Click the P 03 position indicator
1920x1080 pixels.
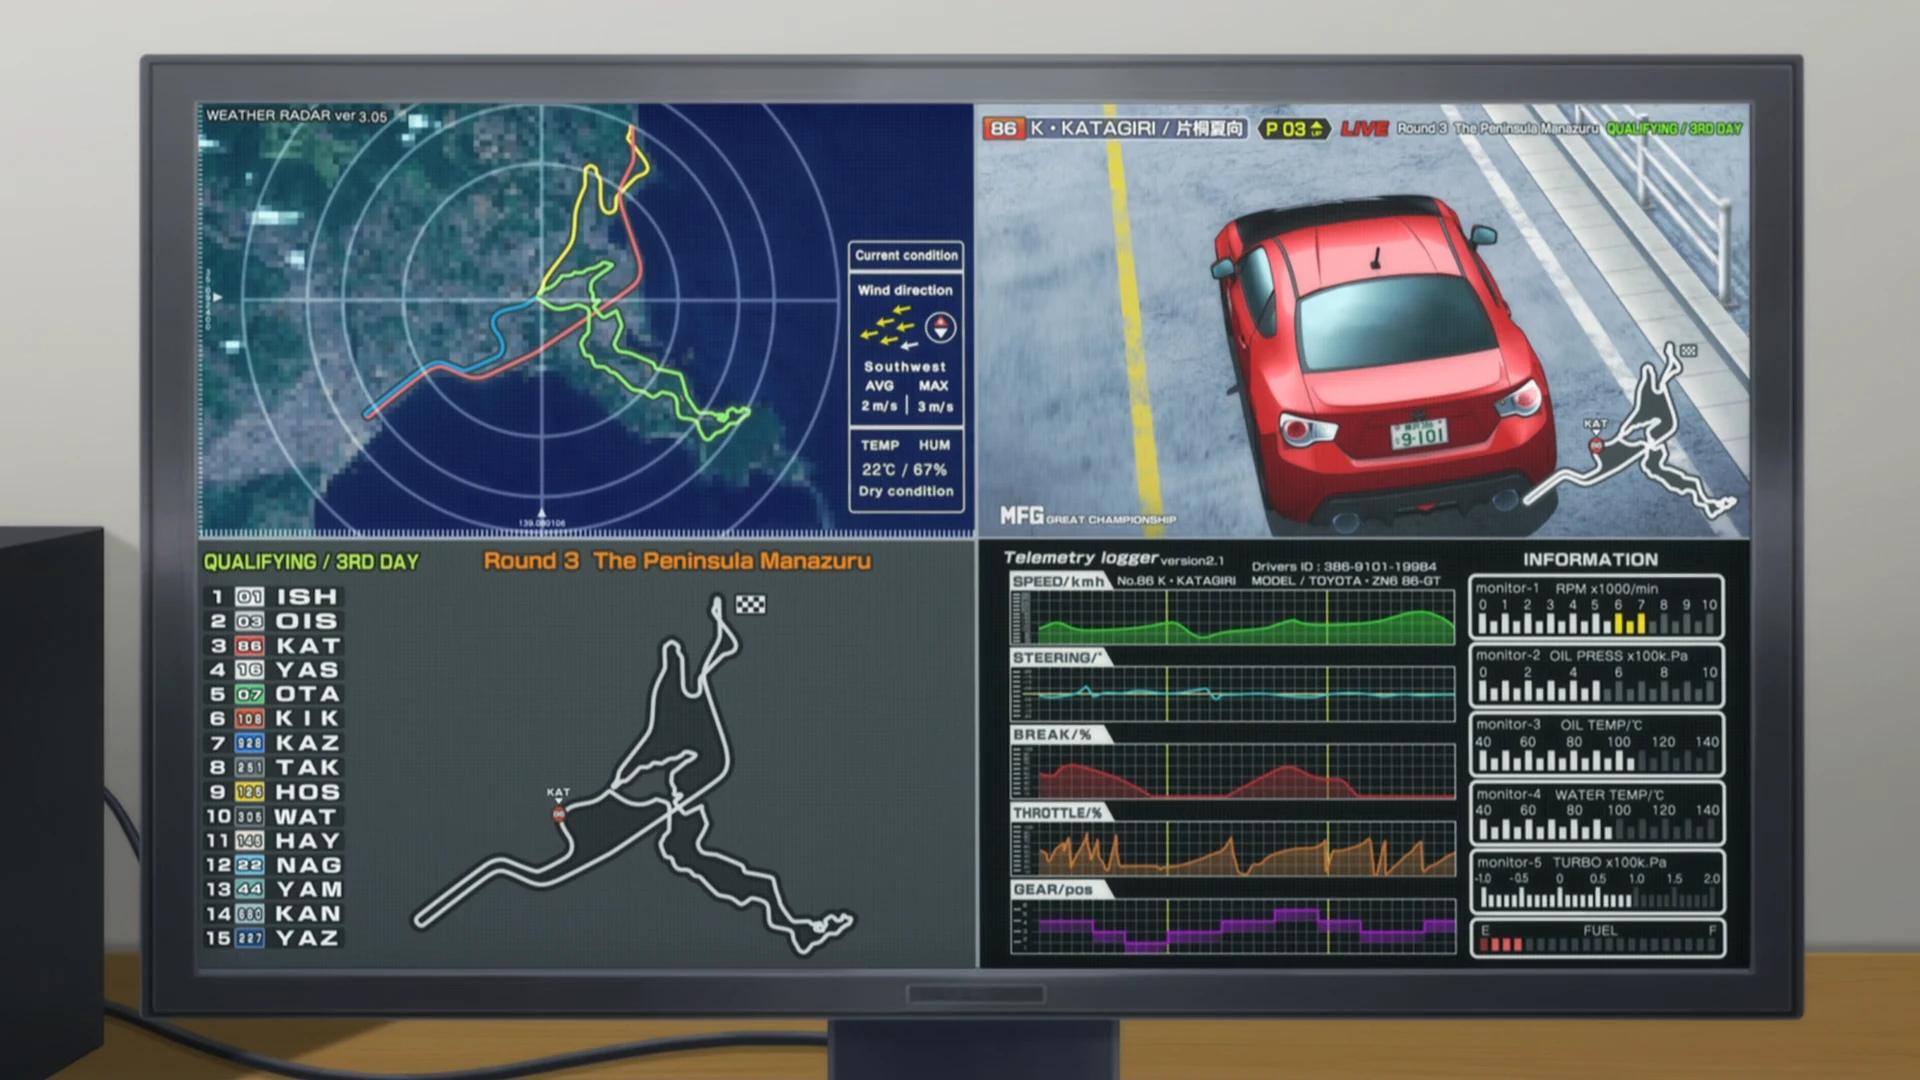point(1293,129)
